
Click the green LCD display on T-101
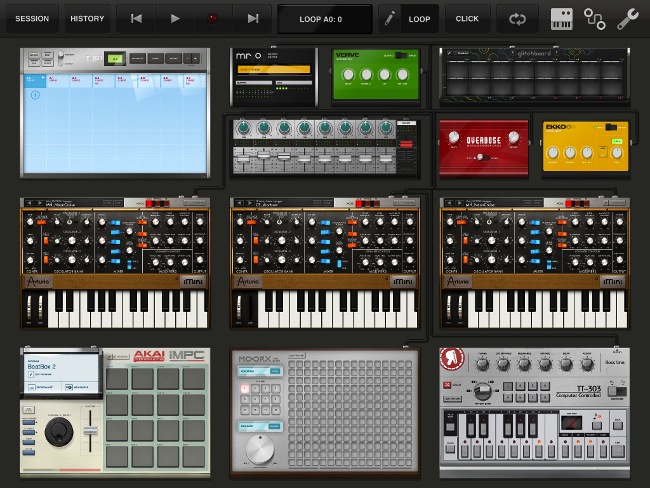pyautogui.click(x=115, y=59)
